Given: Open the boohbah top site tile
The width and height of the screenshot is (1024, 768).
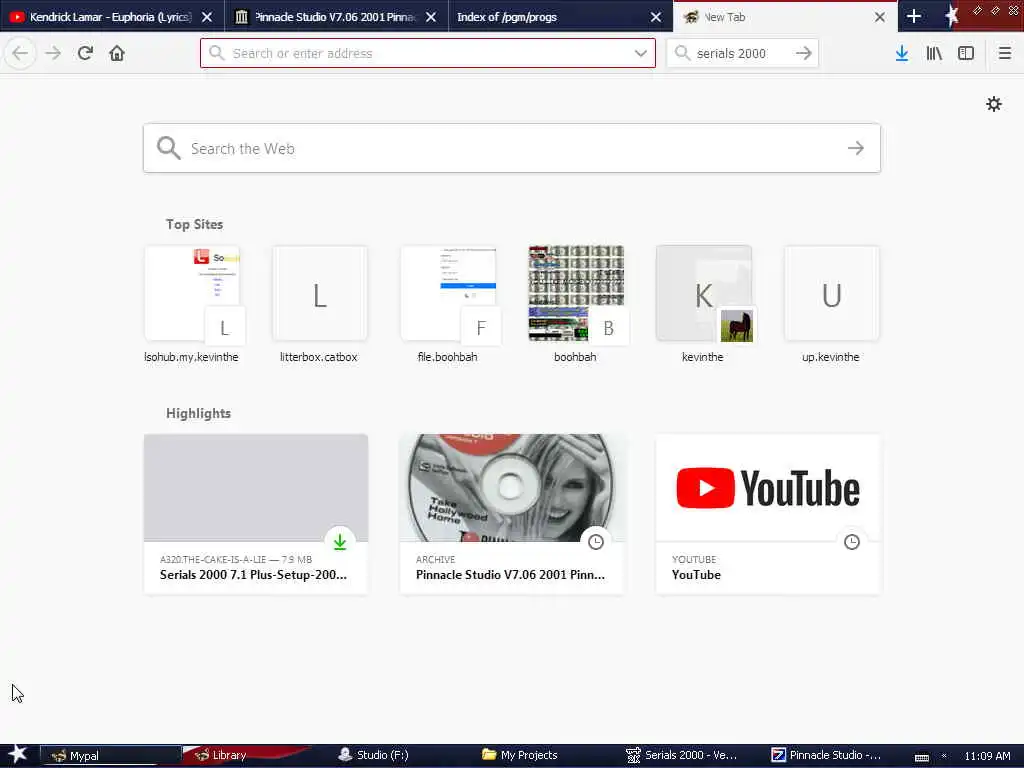Looking at the screenshot, I should [575, 304].
